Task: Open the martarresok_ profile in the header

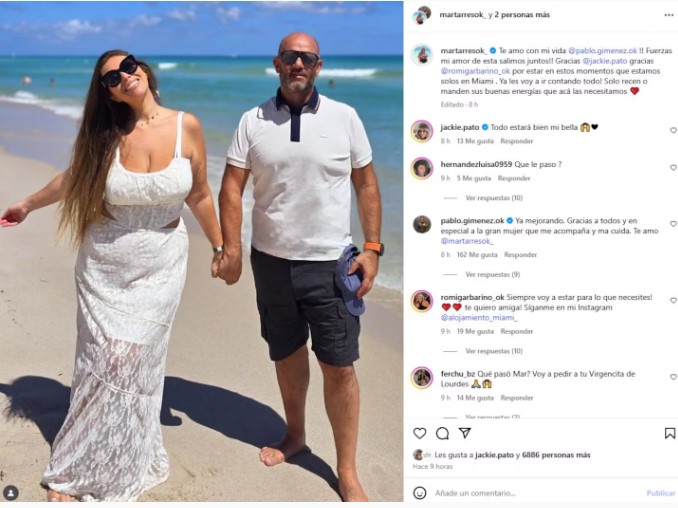Action: [462, 15]
